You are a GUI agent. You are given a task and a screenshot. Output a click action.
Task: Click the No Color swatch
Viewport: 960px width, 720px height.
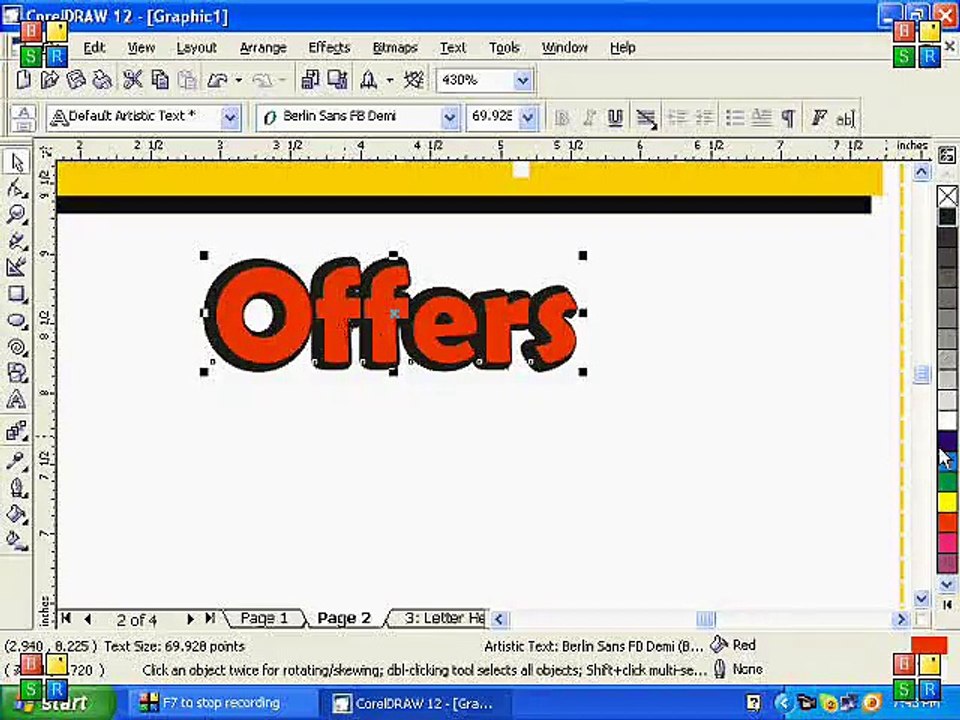947,197
